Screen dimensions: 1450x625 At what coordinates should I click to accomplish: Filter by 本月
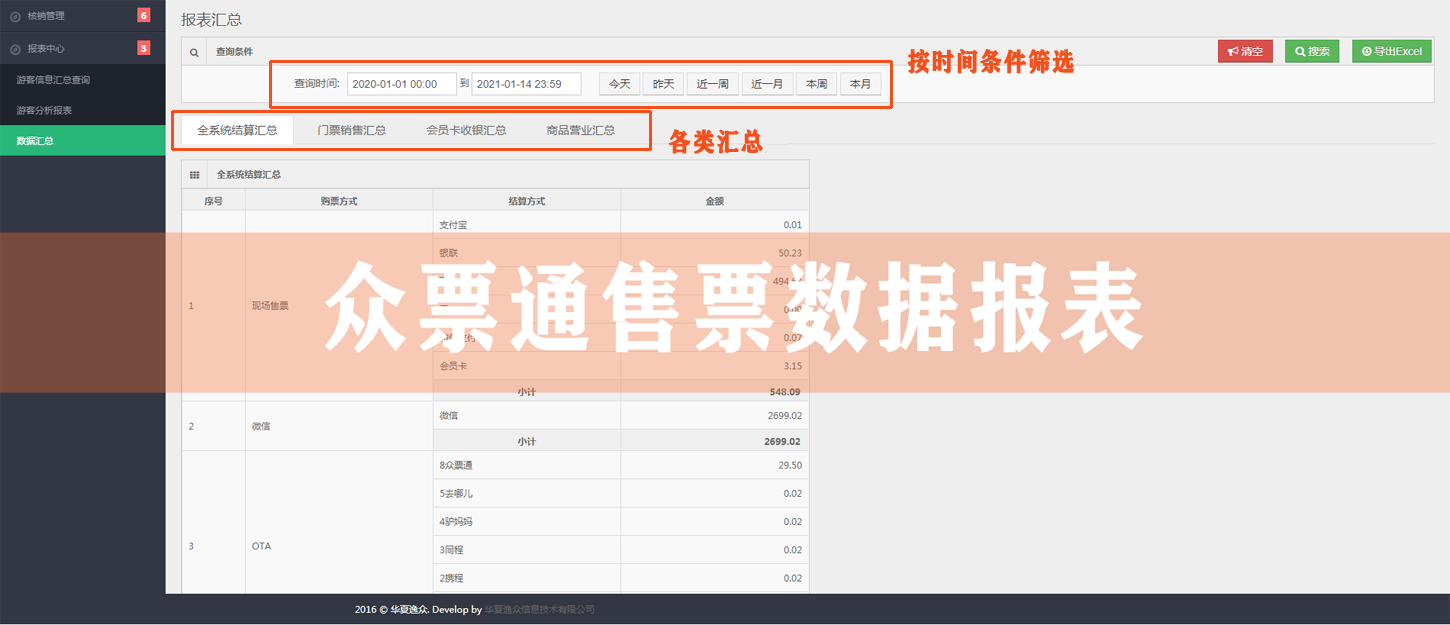(860, 84)
